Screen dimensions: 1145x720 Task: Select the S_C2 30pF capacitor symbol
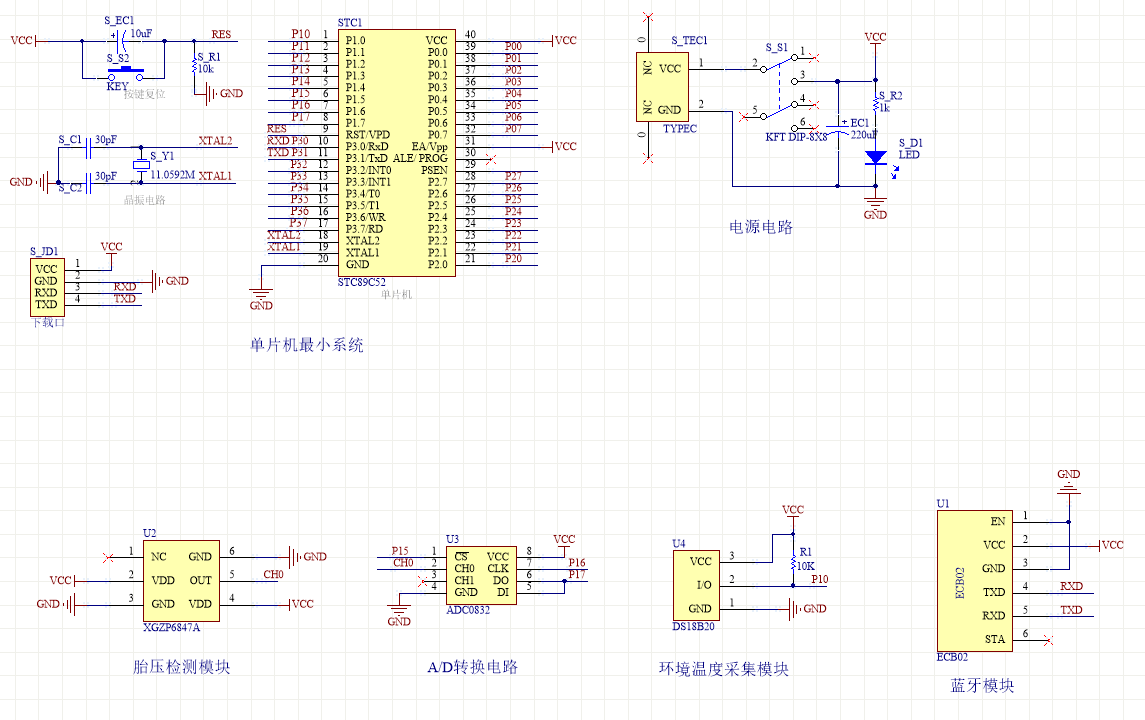coord(88,183)
